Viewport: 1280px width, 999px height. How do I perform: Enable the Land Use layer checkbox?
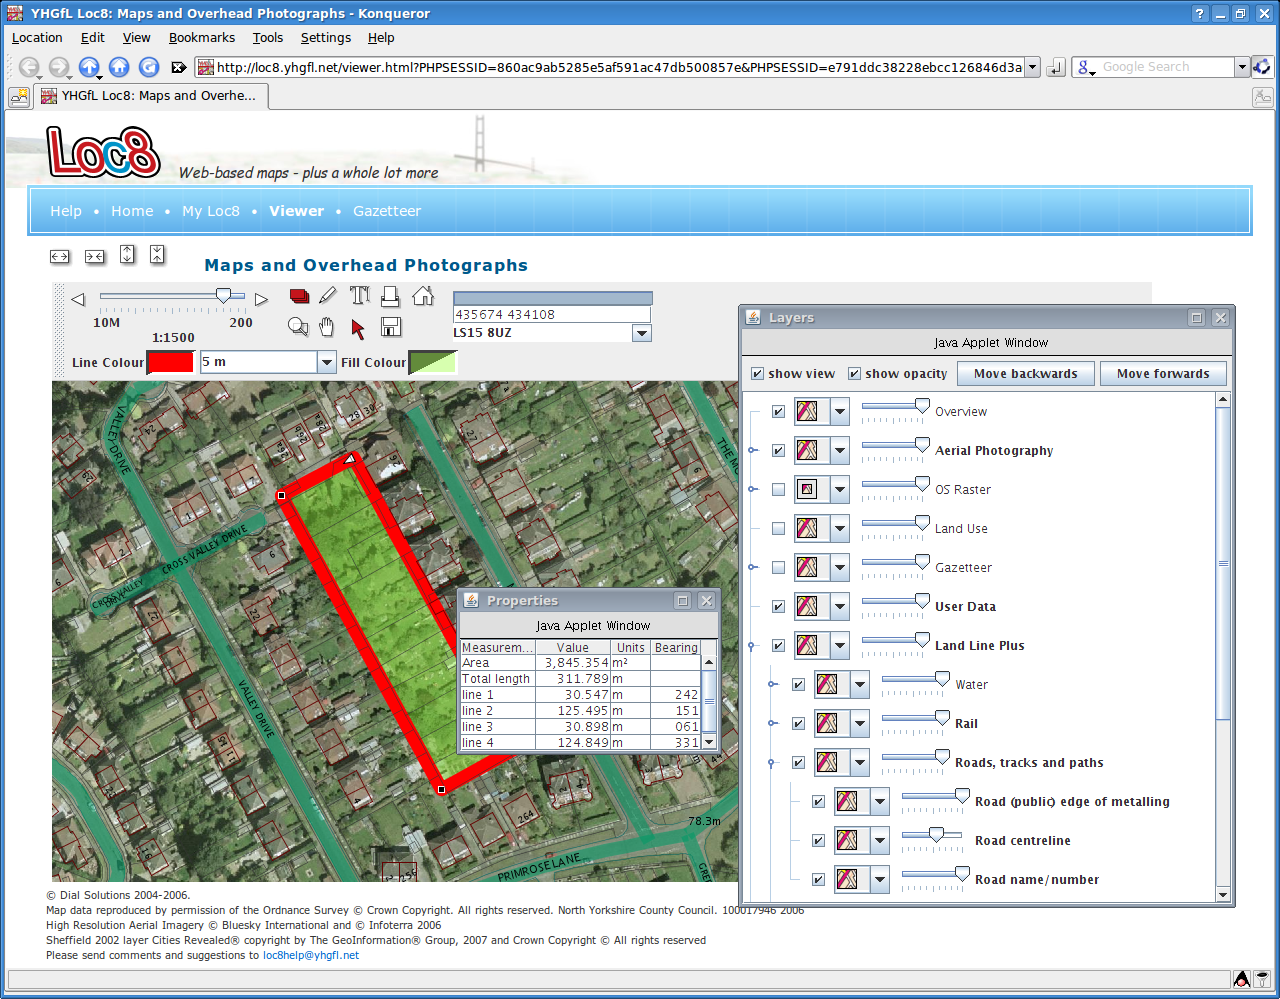[x=778, y=528]
